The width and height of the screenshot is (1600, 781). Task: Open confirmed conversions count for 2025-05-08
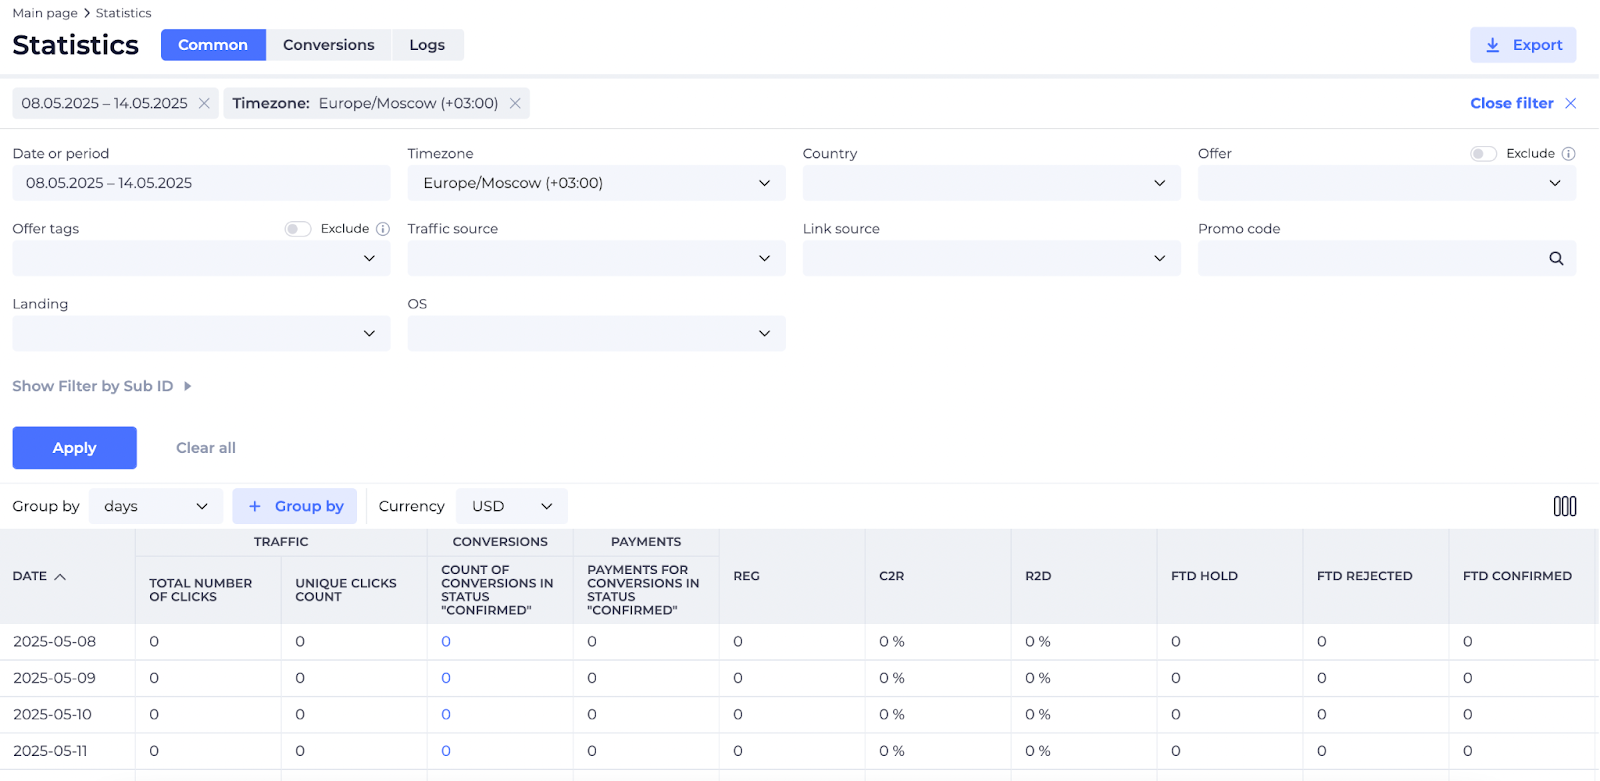pos(446,642)
